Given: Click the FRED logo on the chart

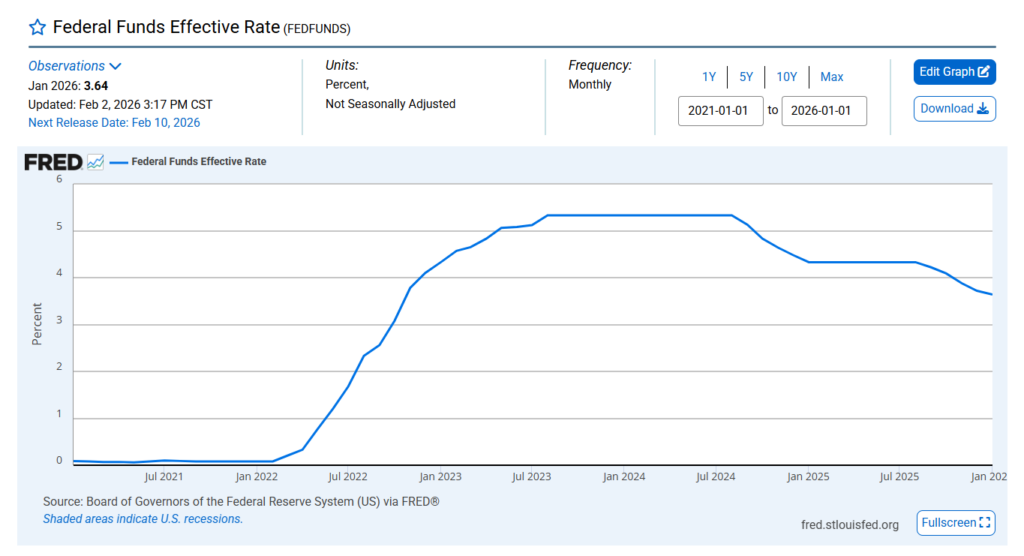Looking at the screenshot, I should (53, 162).
